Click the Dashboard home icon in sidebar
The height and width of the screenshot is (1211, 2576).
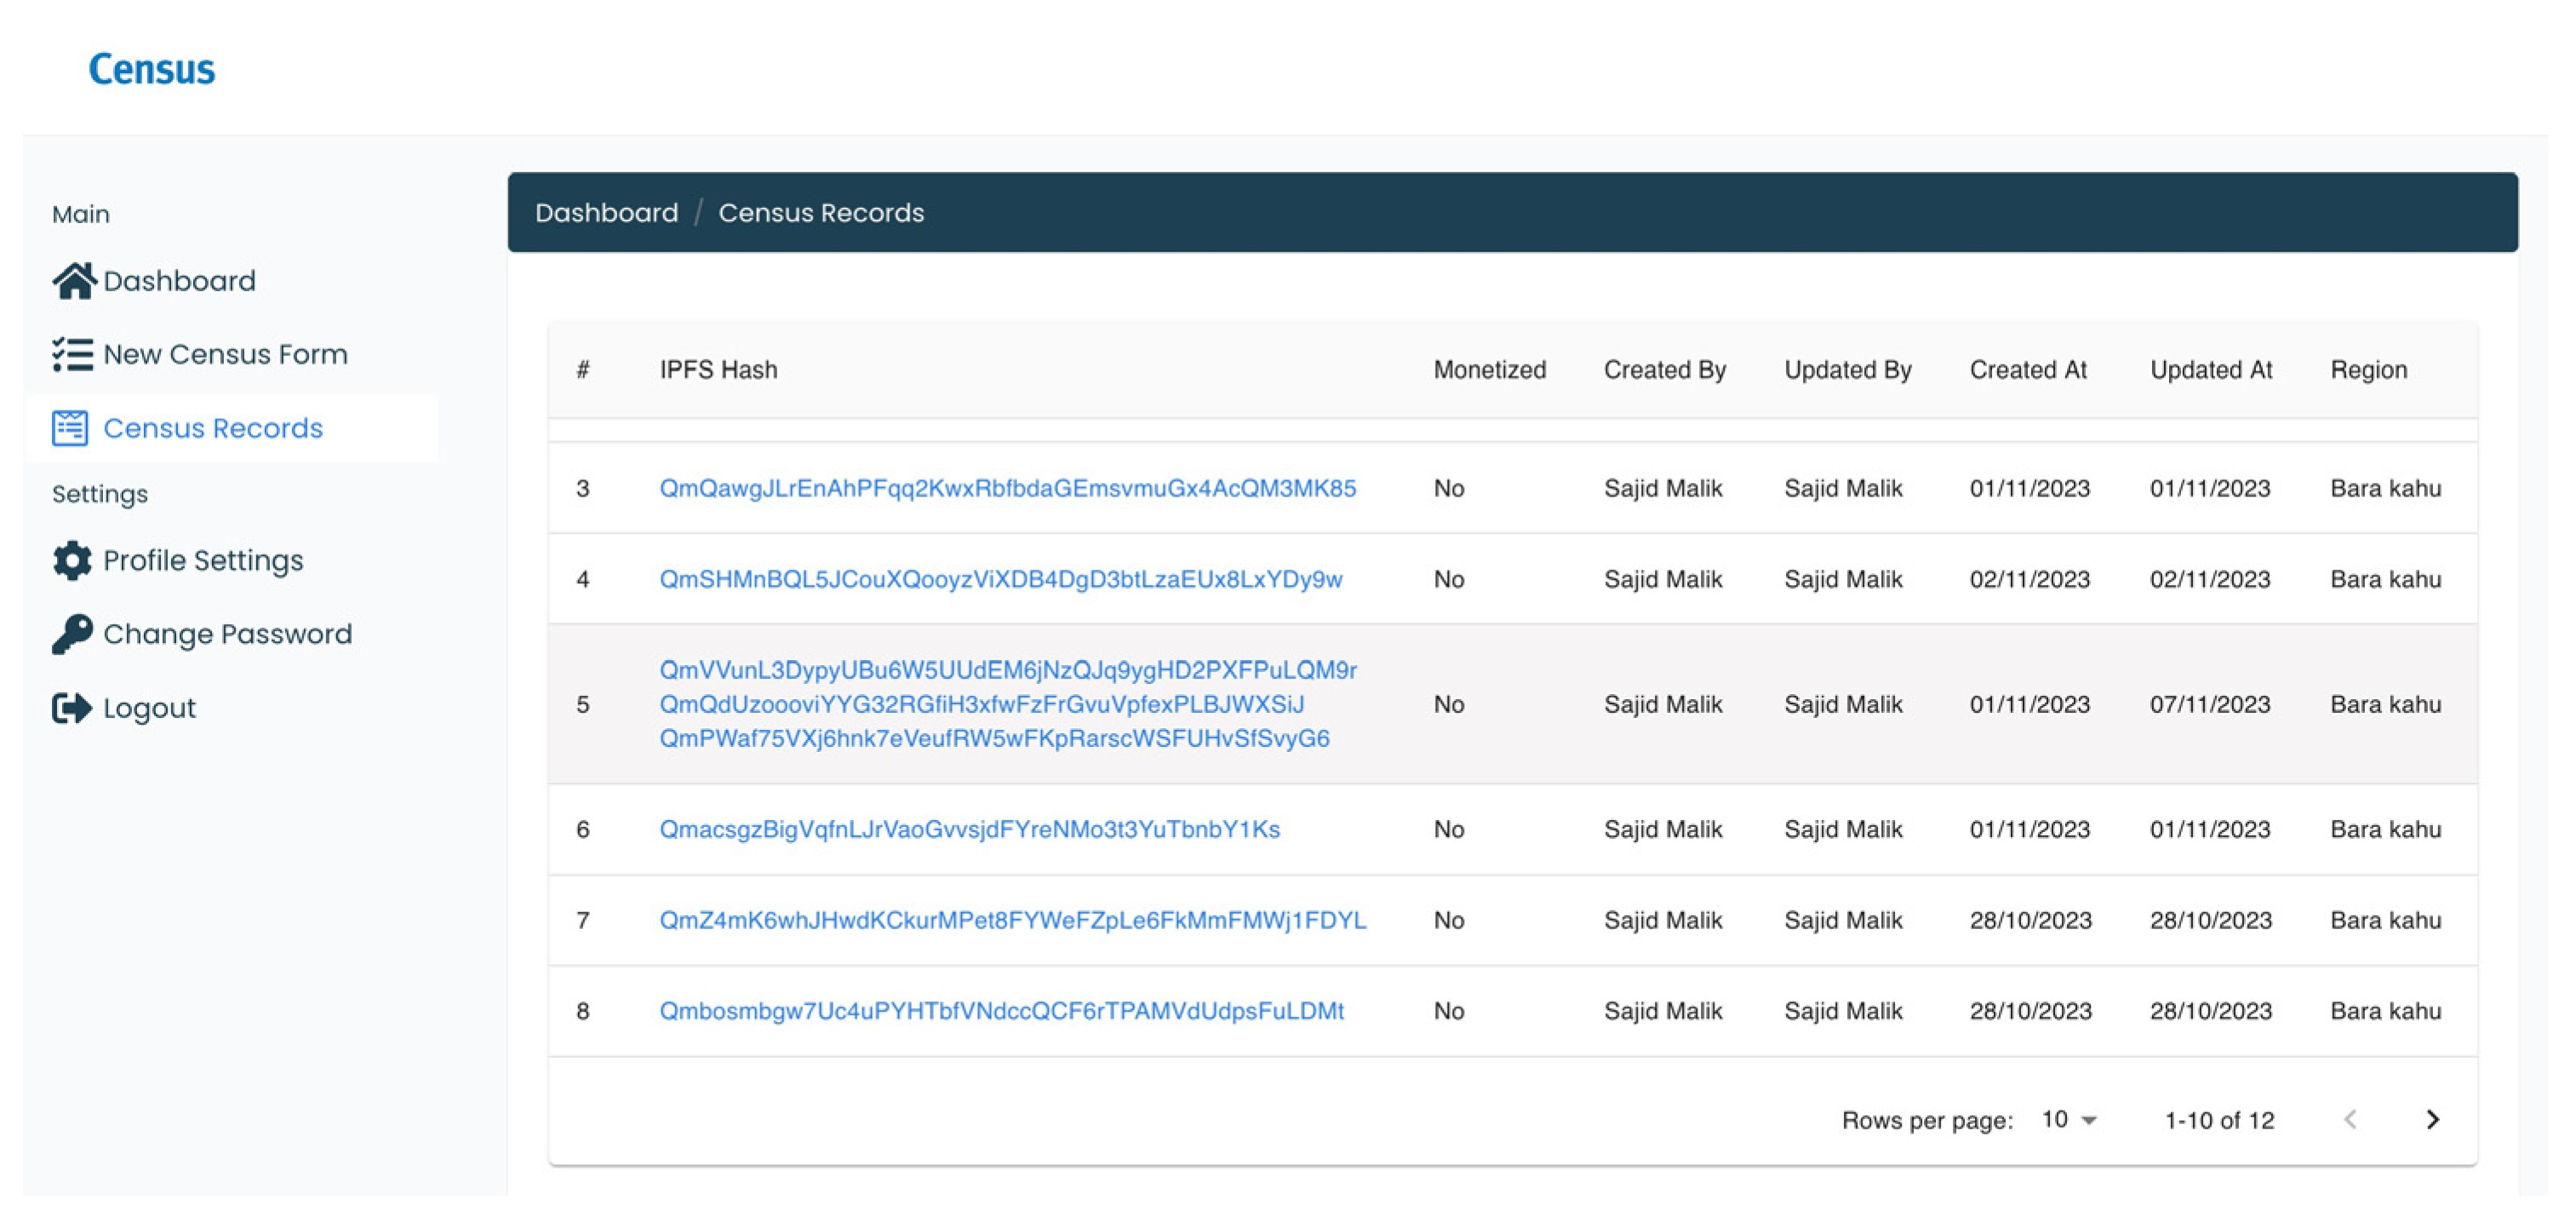pos(73,281)
